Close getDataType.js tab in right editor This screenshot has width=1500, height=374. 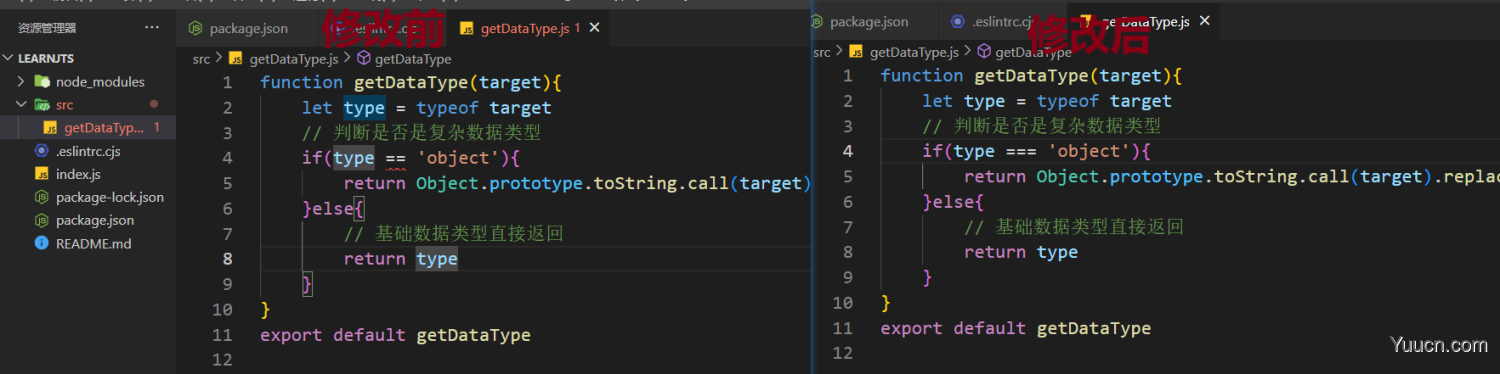coord(1204,21)
